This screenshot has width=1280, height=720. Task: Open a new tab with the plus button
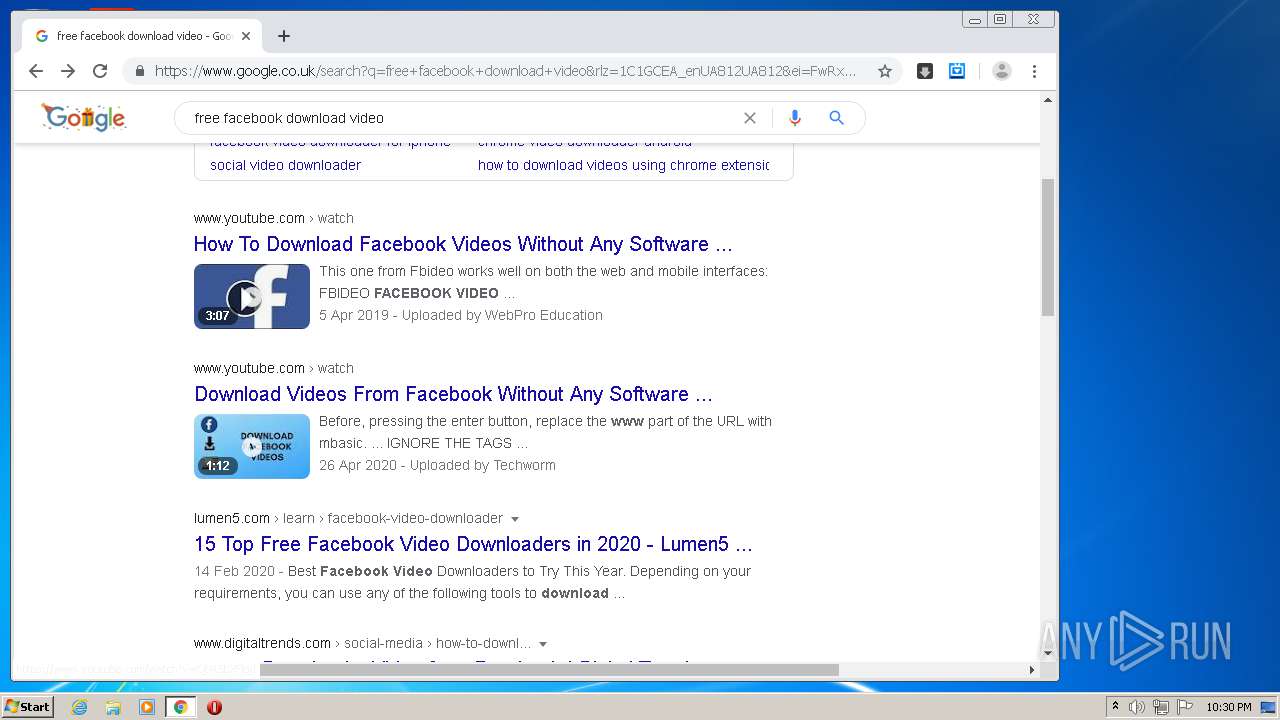click(x=284, y=36)
